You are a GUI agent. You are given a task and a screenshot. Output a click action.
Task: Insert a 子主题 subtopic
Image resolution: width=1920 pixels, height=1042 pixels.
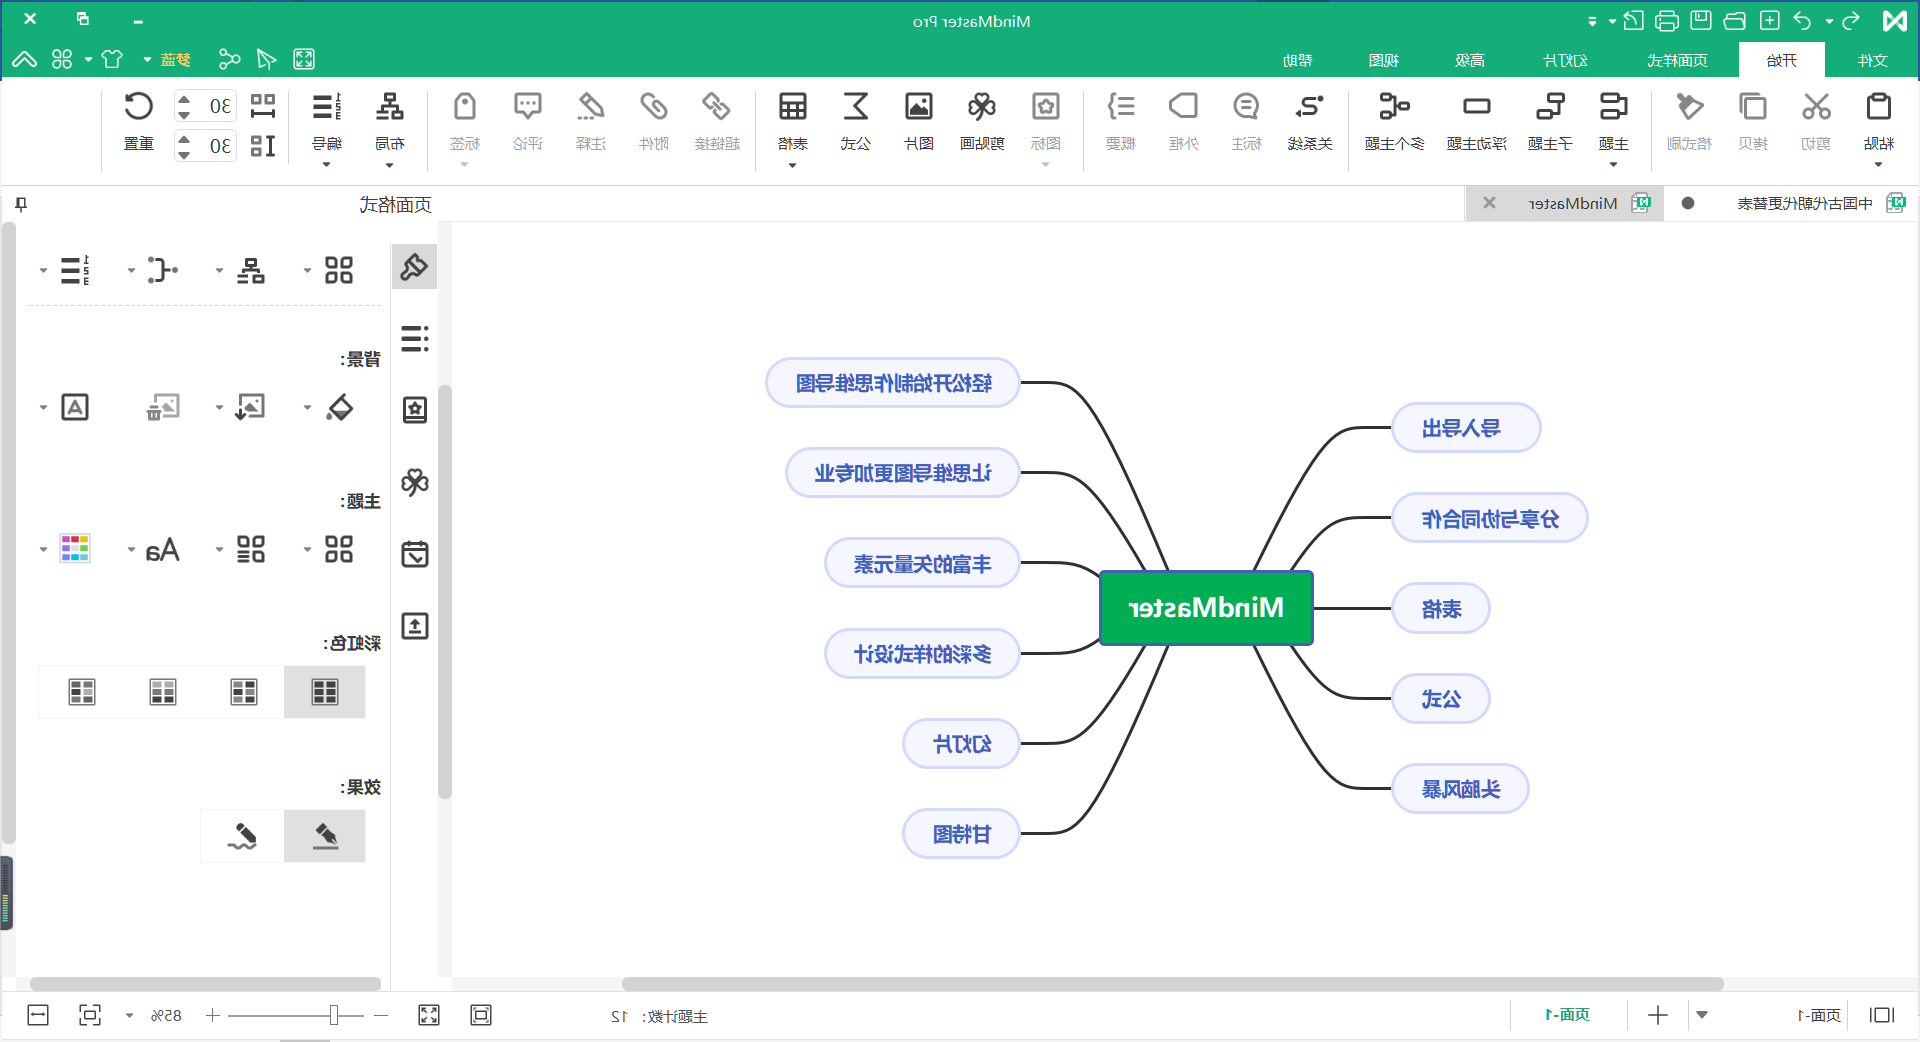[x=1550, y=121]
